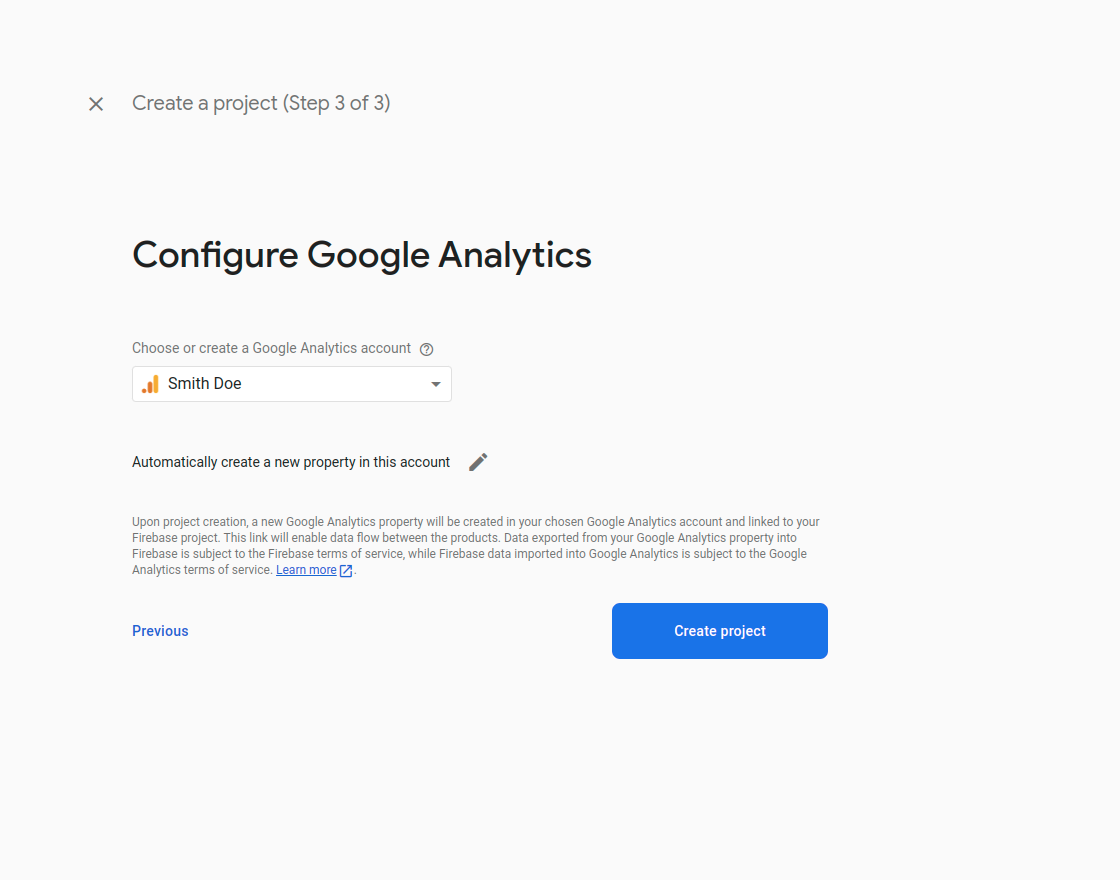Click the external link icon beside Learn more

[346, 570]
